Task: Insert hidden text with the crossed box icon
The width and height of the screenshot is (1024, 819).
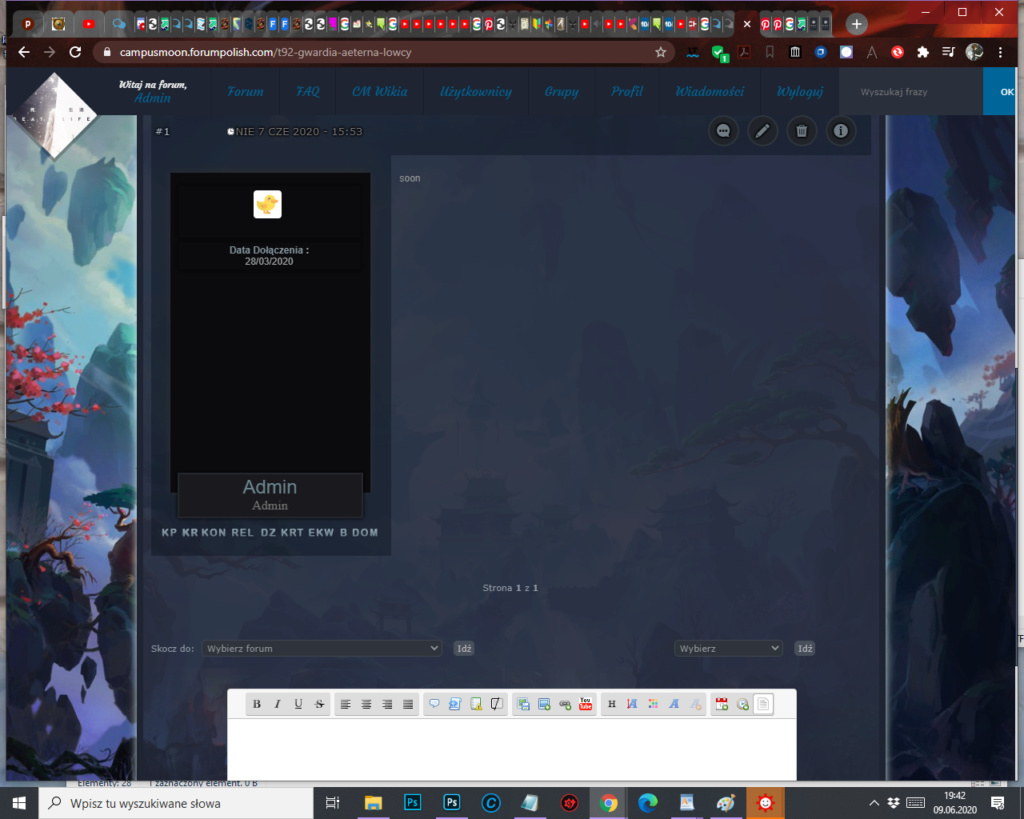Action: click(x=497, y=704)
